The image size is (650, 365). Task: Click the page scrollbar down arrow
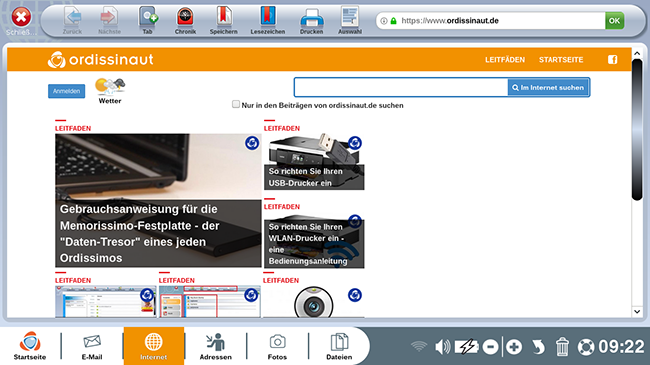pyautogui.click(x=637, y=311)
